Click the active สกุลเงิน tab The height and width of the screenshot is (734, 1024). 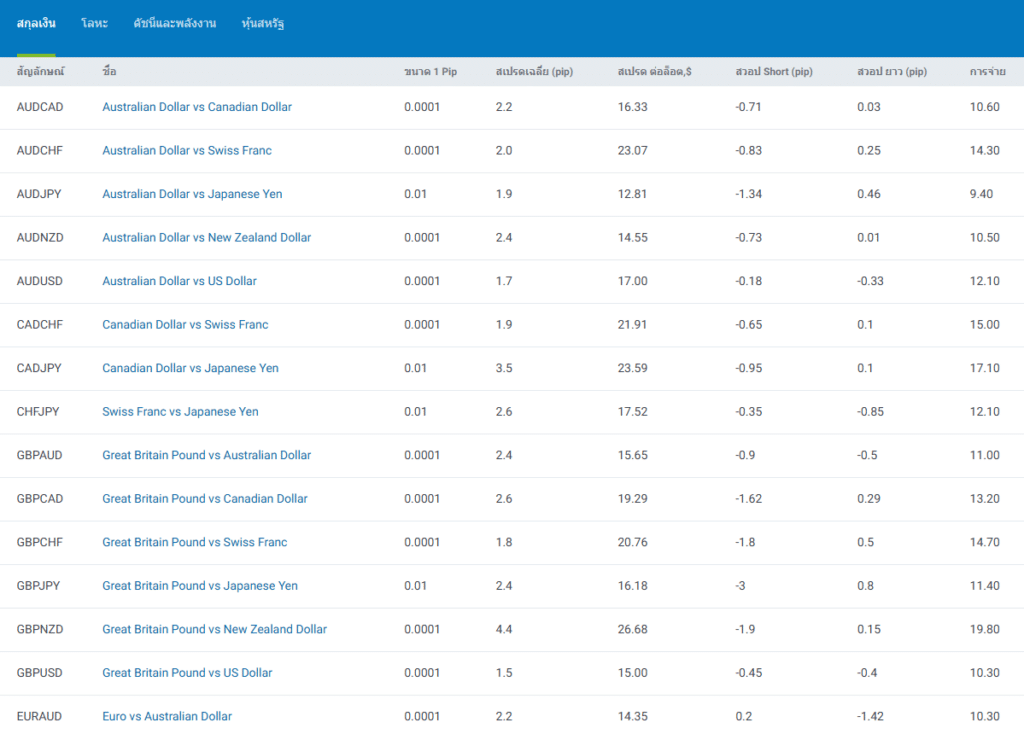pyautogui.click(x=36, y=23)
